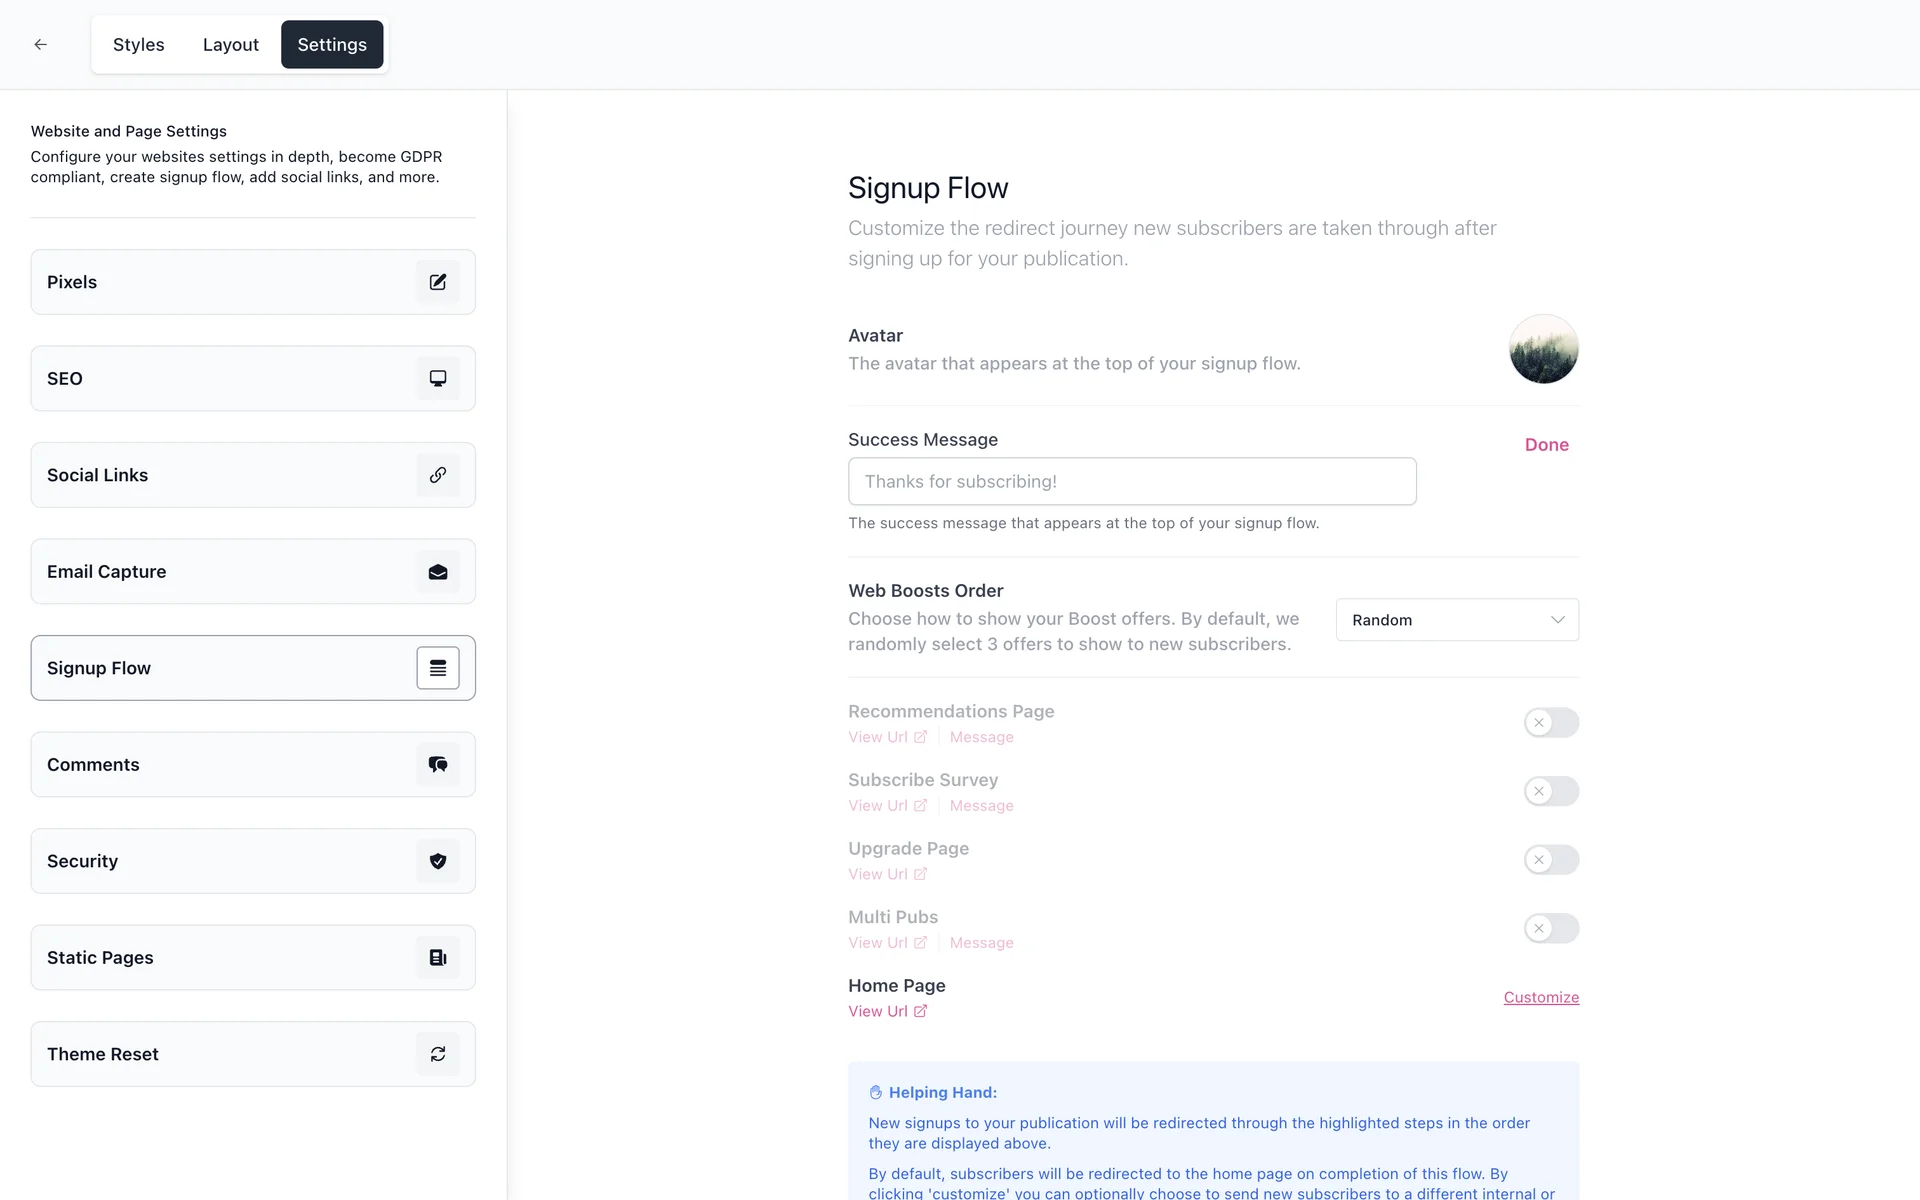
Task: Turn on the Subscribe Survey toggle
Action: 1551,791
